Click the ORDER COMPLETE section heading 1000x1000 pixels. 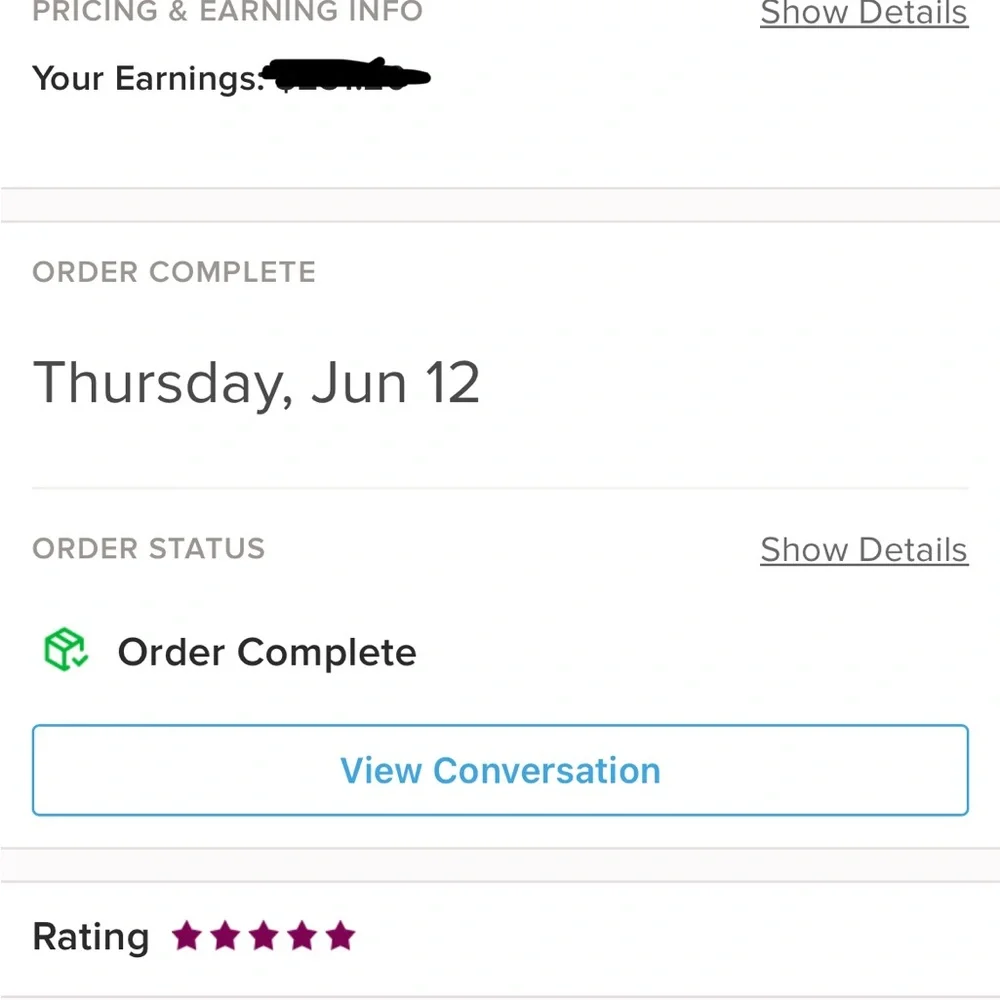[174, 272]
